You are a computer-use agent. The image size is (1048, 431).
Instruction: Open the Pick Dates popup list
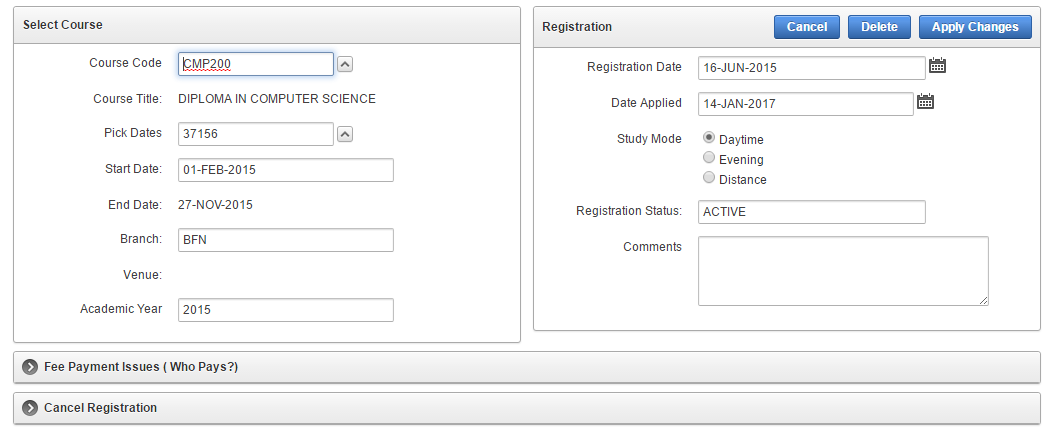point(345,134)
